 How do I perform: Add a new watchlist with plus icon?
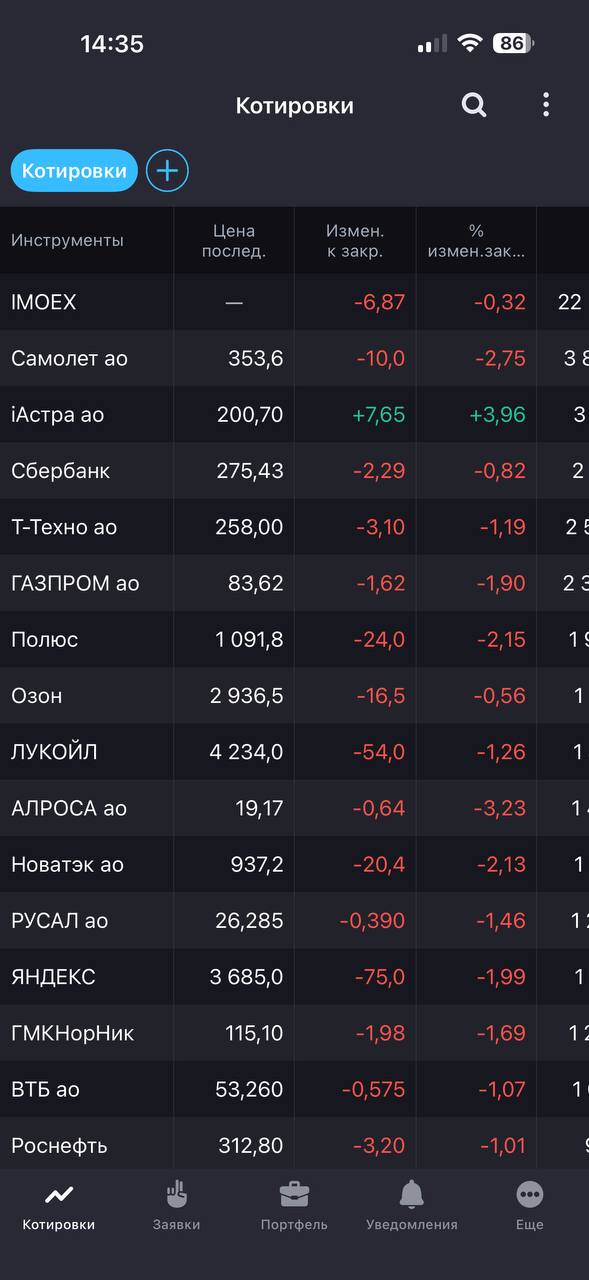click(167, 171)
